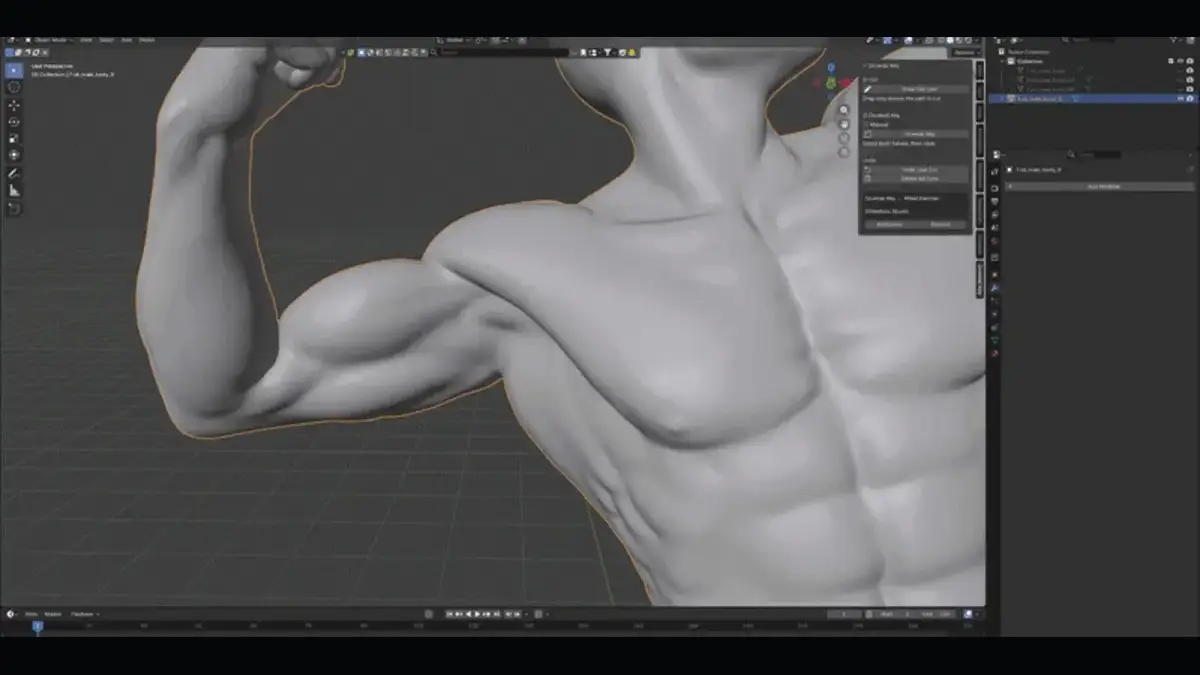Click the Properties editor search field

point(1095,154)
